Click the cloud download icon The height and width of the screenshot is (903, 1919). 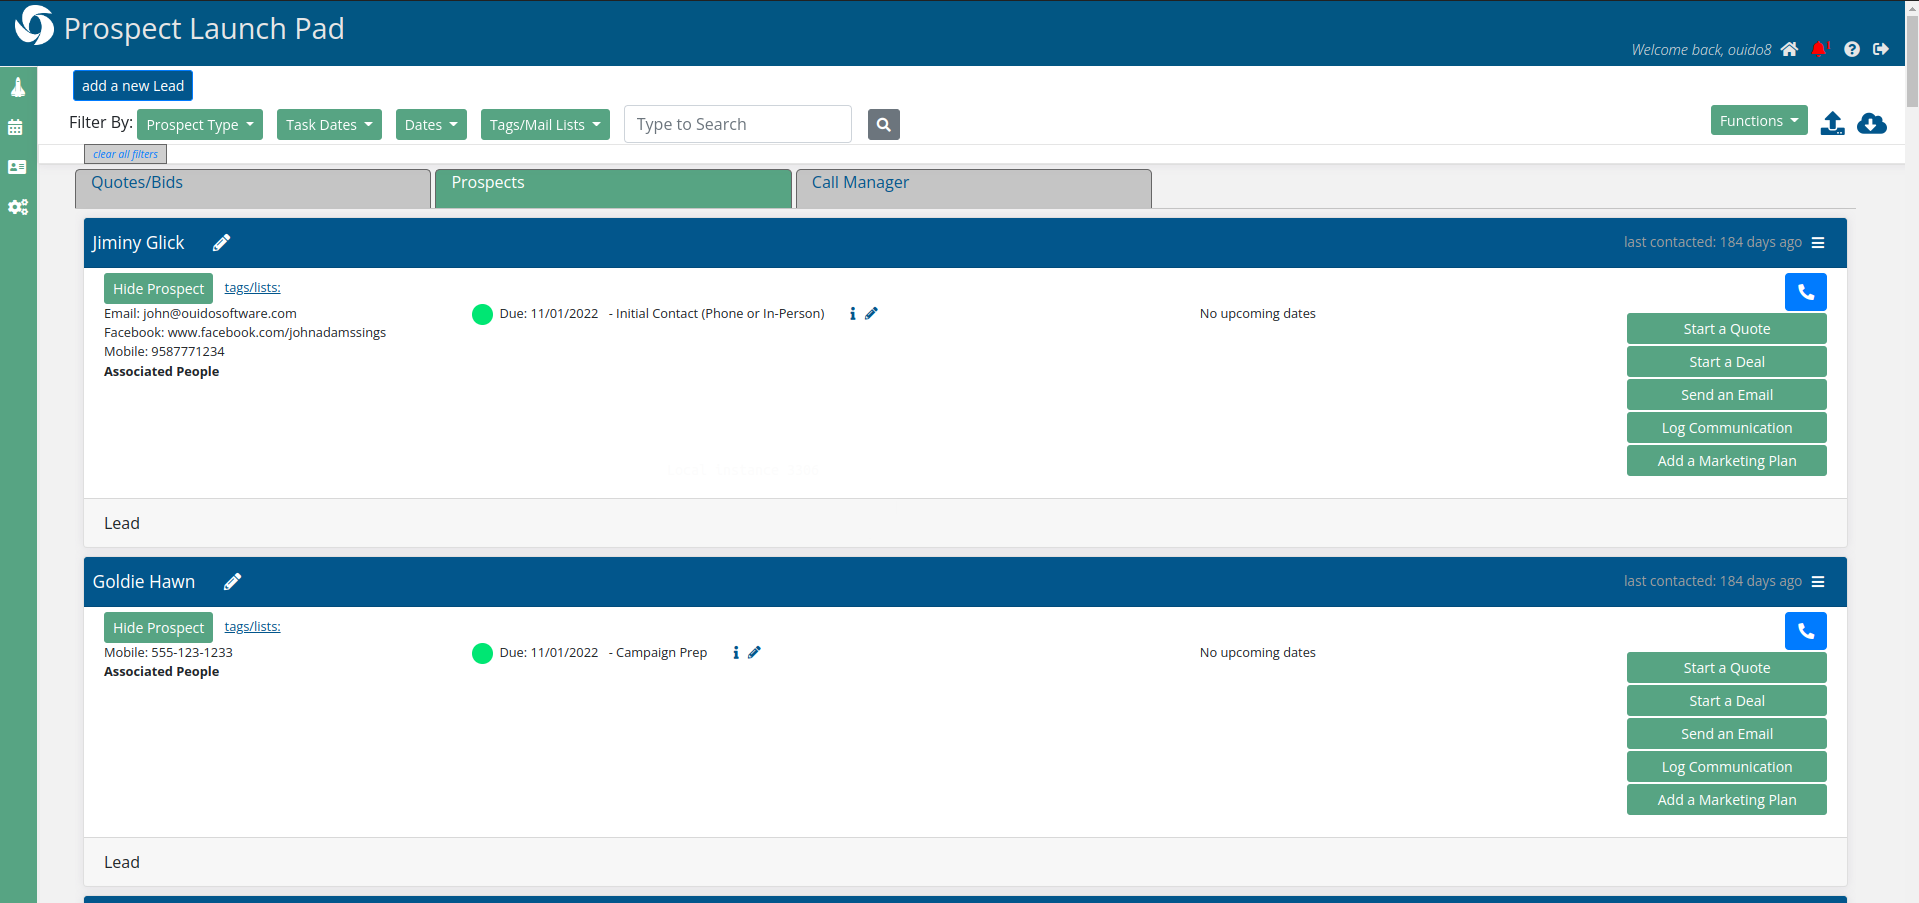coord(1872,123)
